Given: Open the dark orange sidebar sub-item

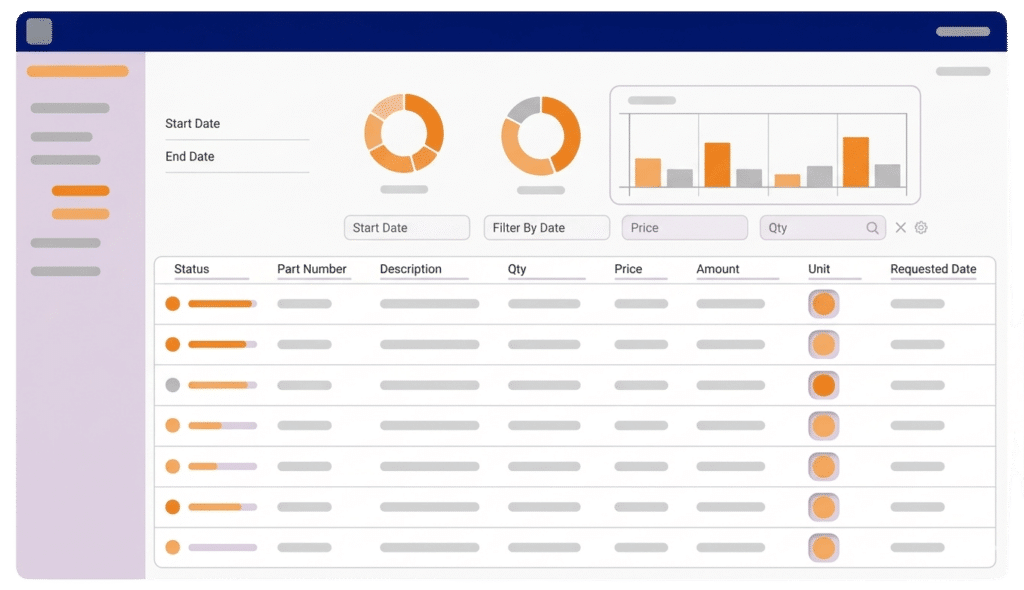Looking at the screenshot, I should coord(80,191).
